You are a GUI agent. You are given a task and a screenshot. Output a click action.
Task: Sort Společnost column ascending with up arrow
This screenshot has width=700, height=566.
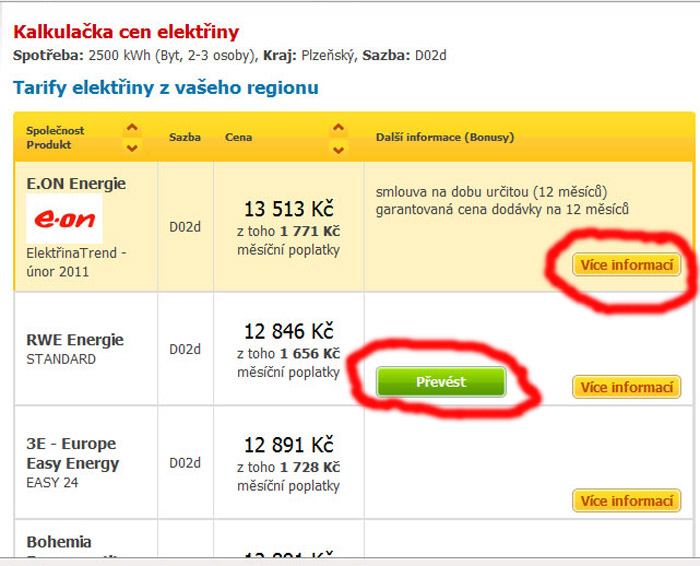point(132,129)
